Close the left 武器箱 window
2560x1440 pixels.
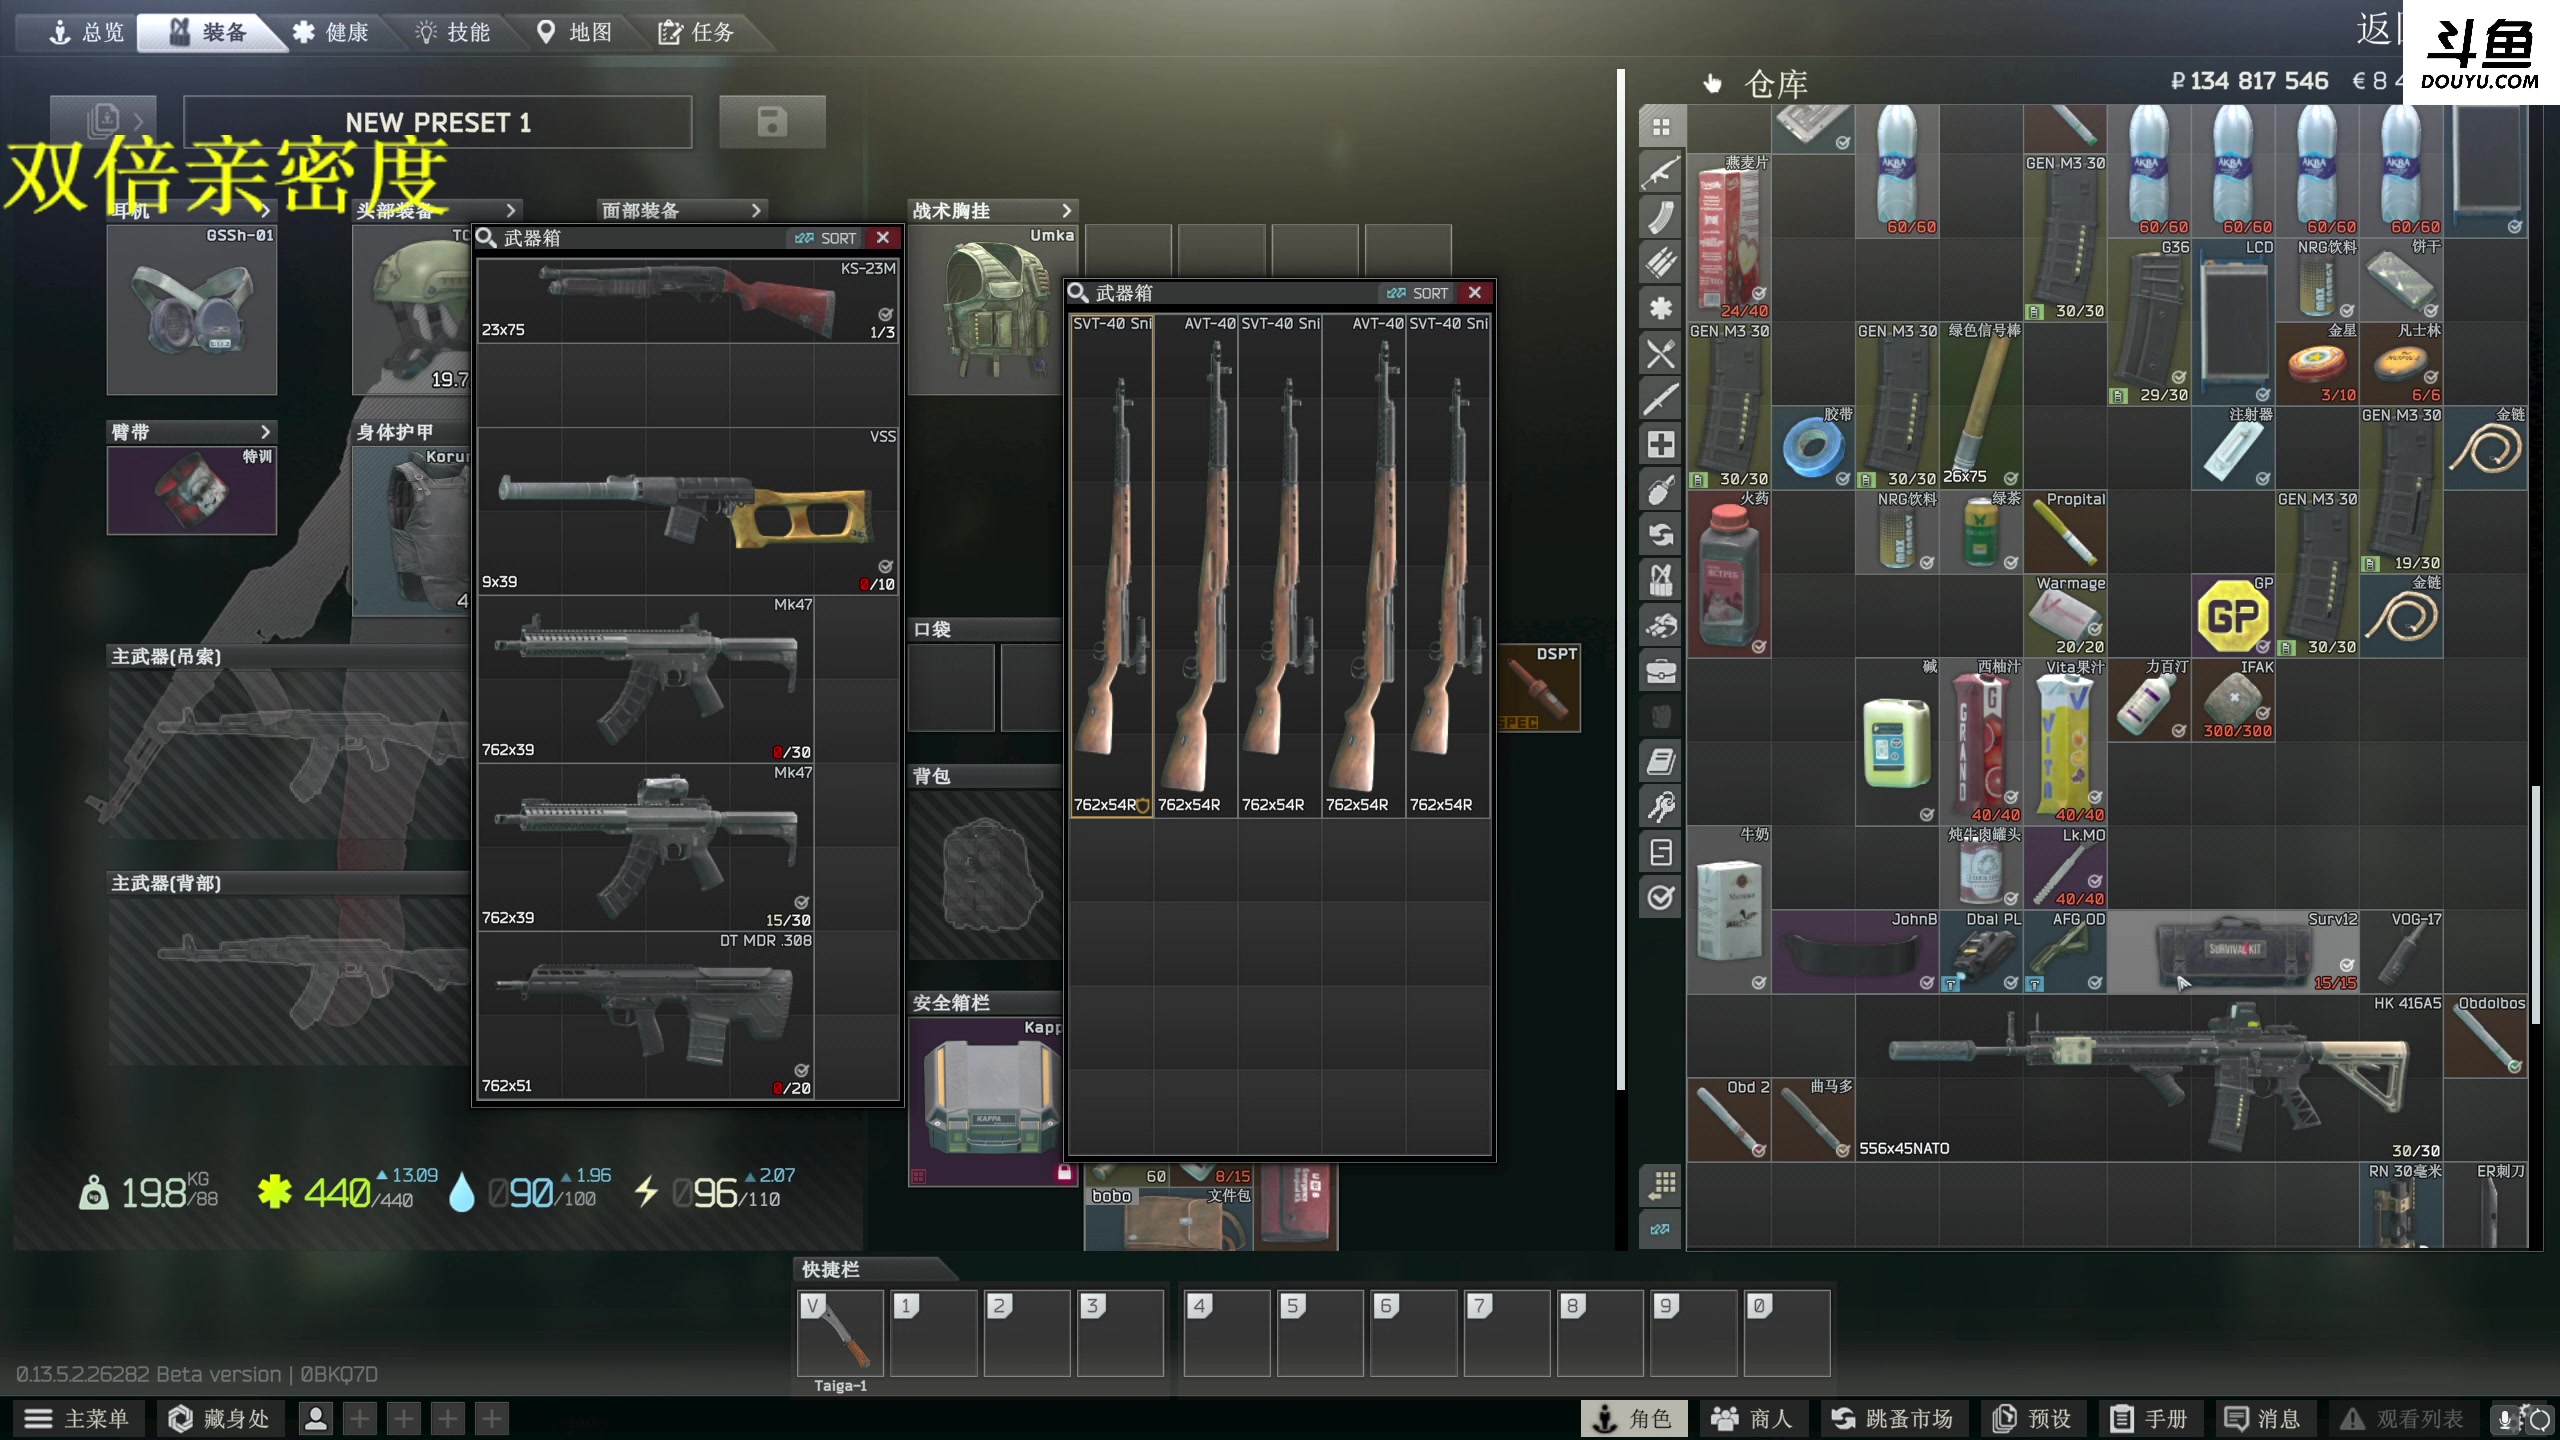click(x=883, y=238)
